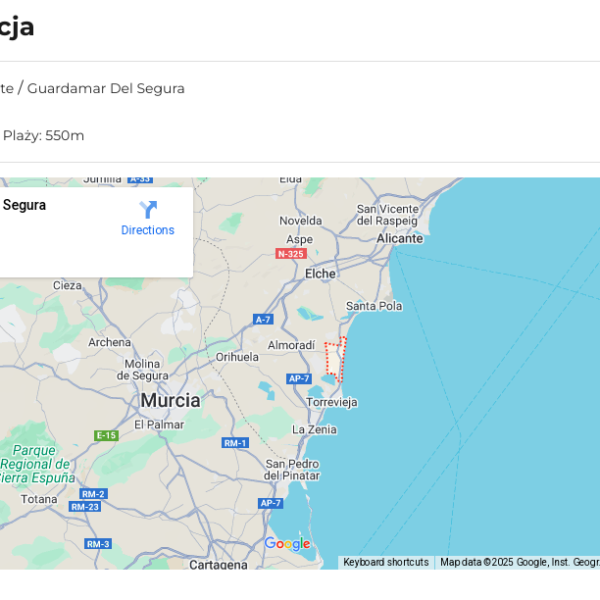The image size is (600, 600).
Task: Click the RM-1 road shield
Action: click(x=235, y=443)
